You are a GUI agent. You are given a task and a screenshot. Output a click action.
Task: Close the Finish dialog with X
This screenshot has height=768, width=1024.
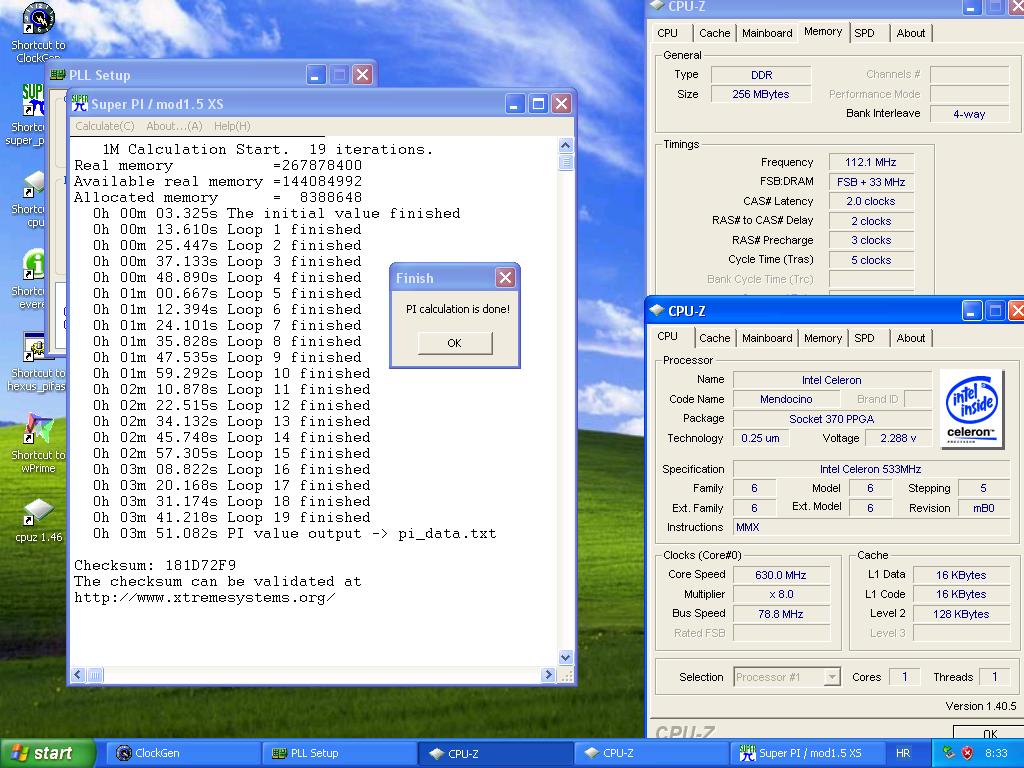505,278
